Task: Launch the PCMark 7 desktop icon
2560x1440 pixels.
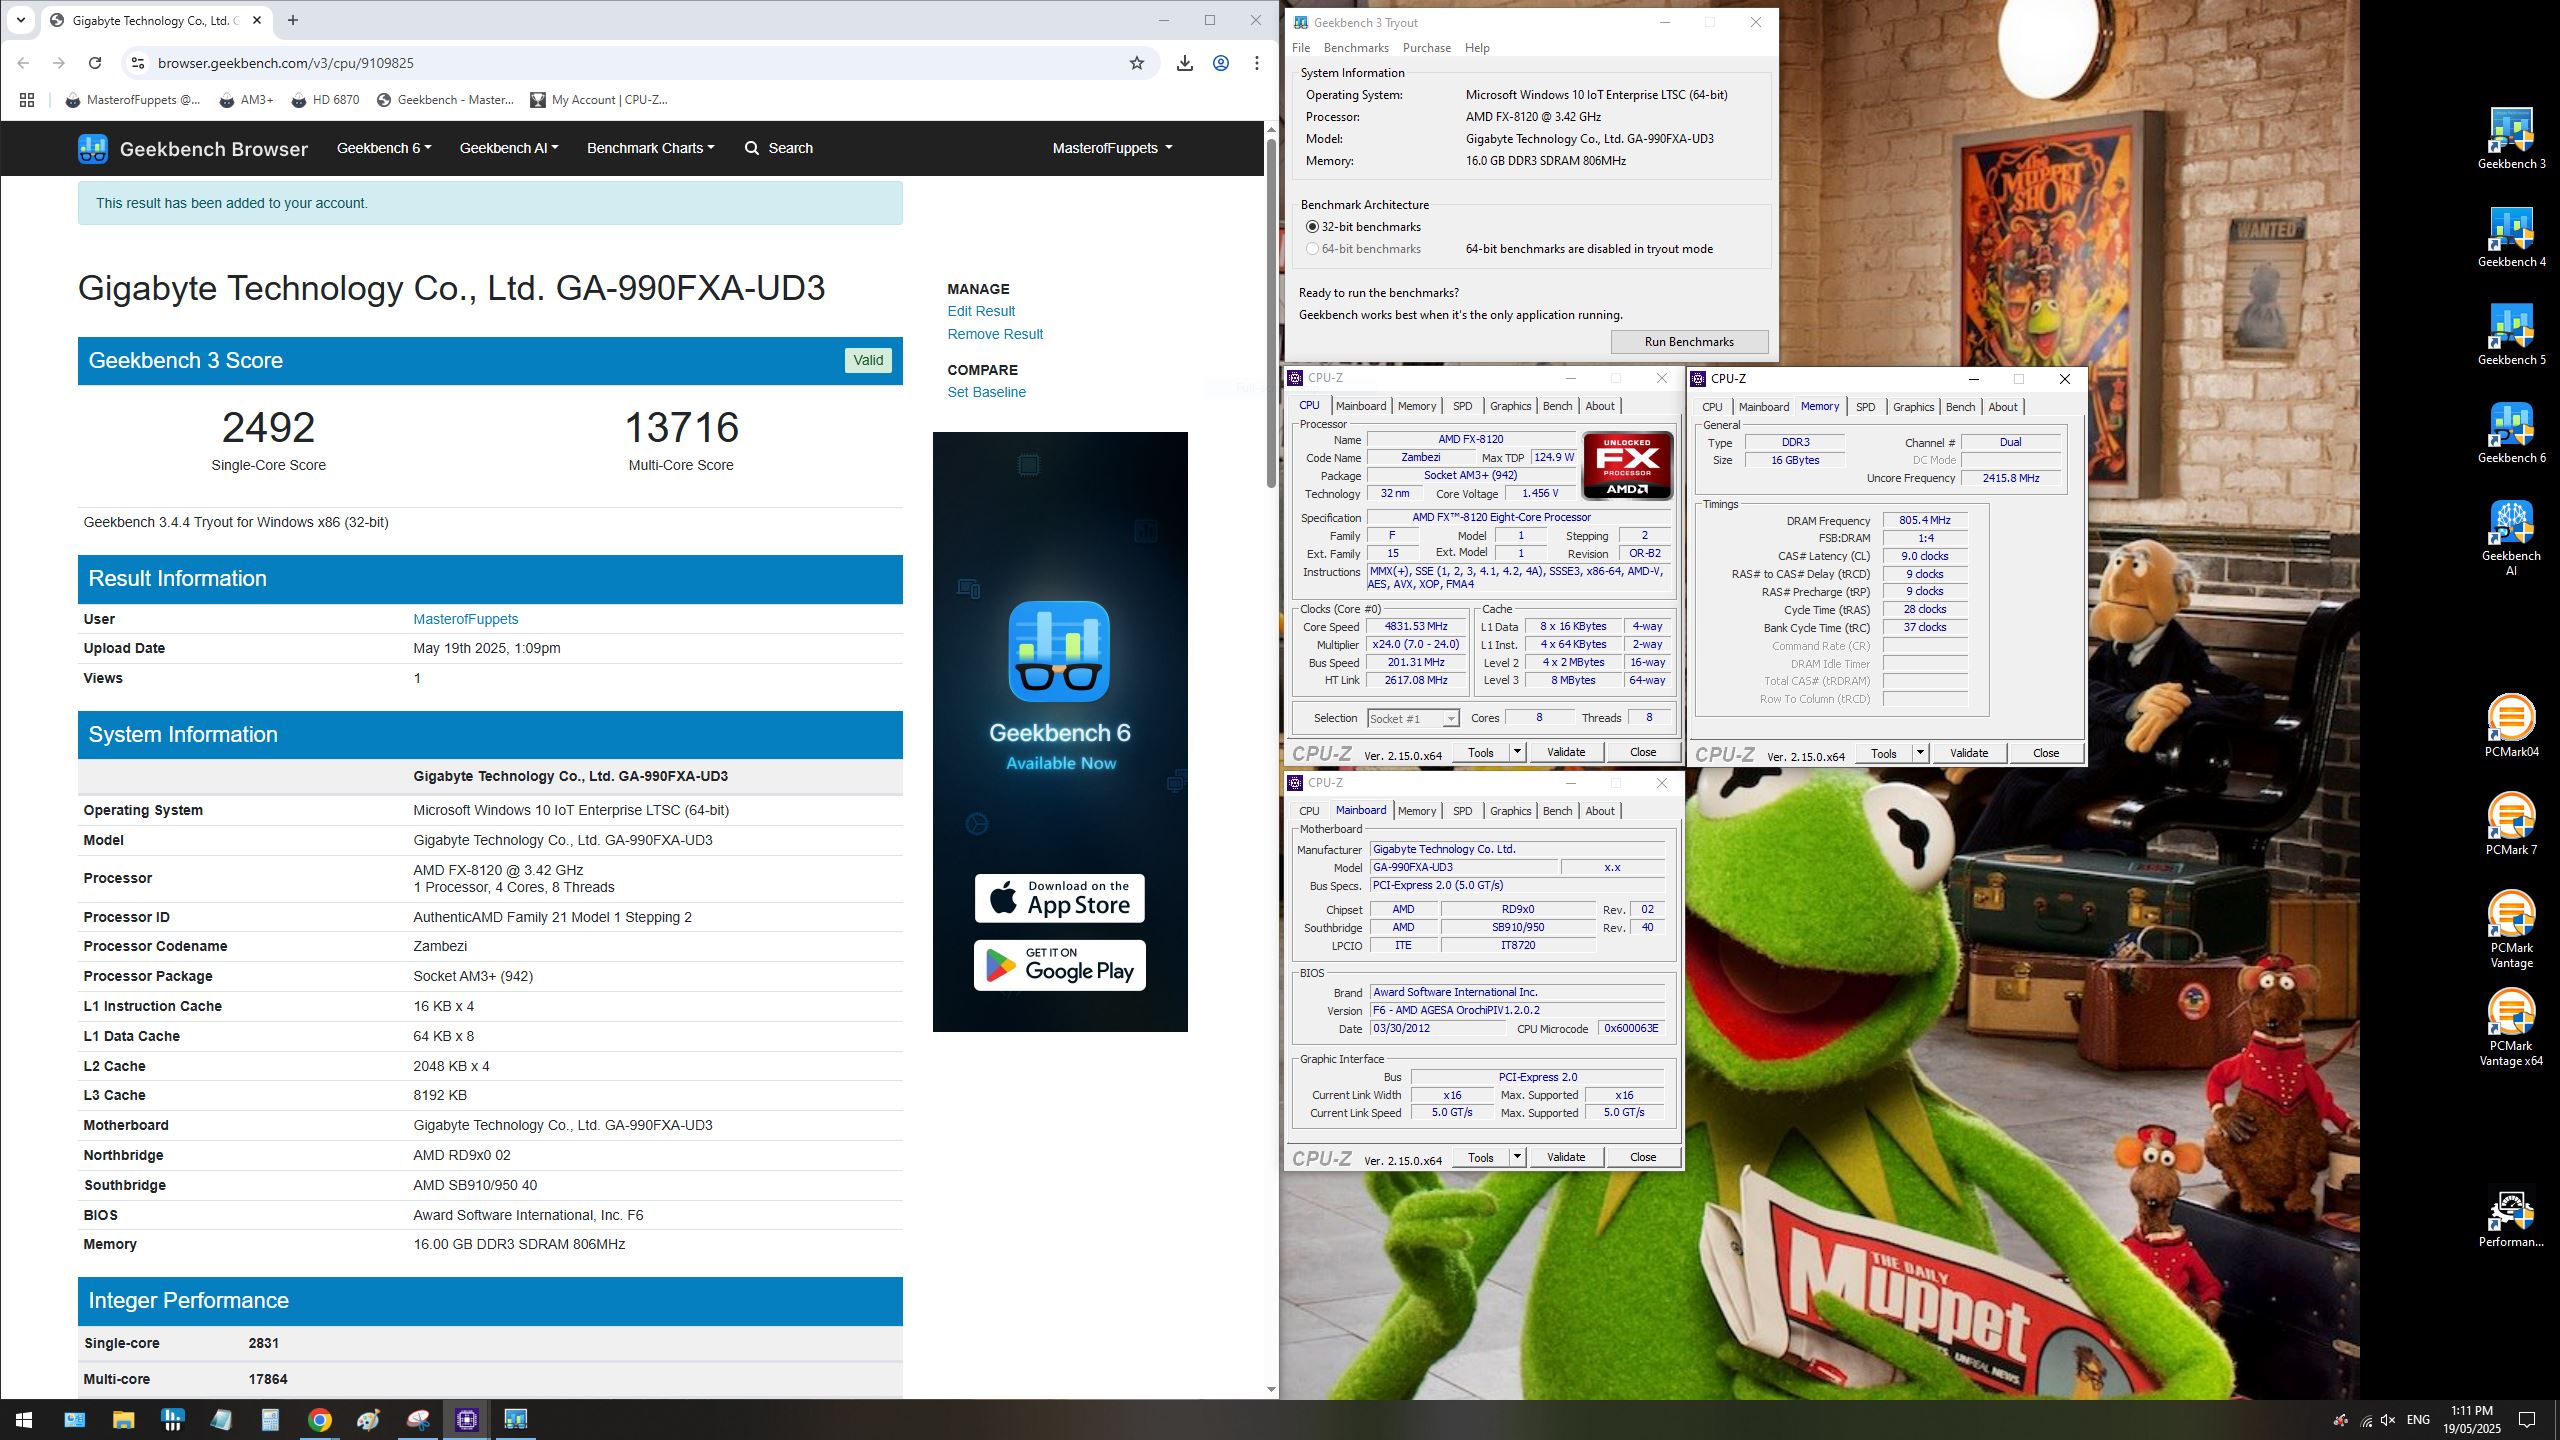Action: 2511,825
